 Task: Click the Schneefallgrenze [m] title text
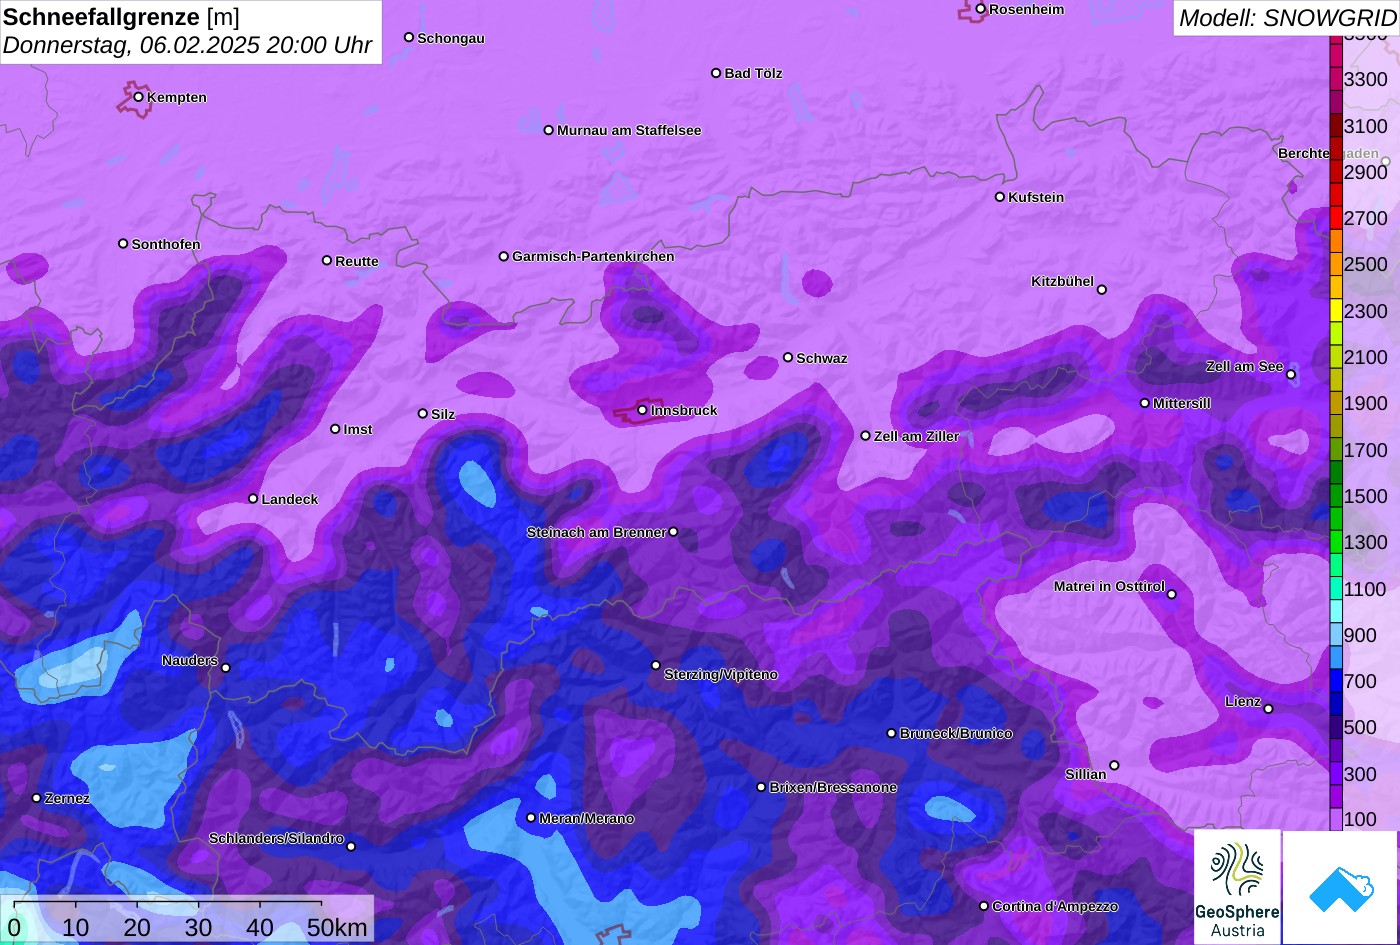tap(121, 17)
